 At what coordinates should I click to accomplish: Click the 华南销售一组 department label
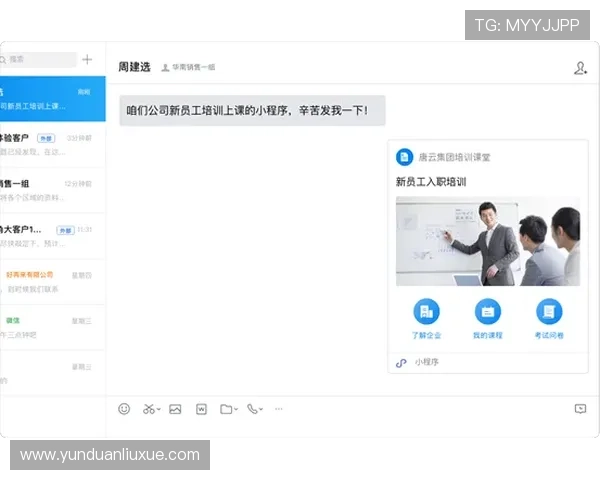193,67
